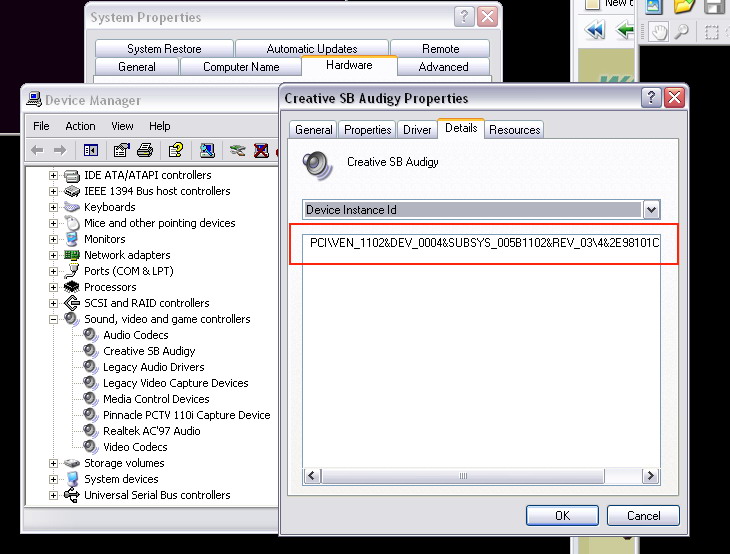
Task: Click the Help question-mark toolbar icon
Action: click(x=176, y=150)
